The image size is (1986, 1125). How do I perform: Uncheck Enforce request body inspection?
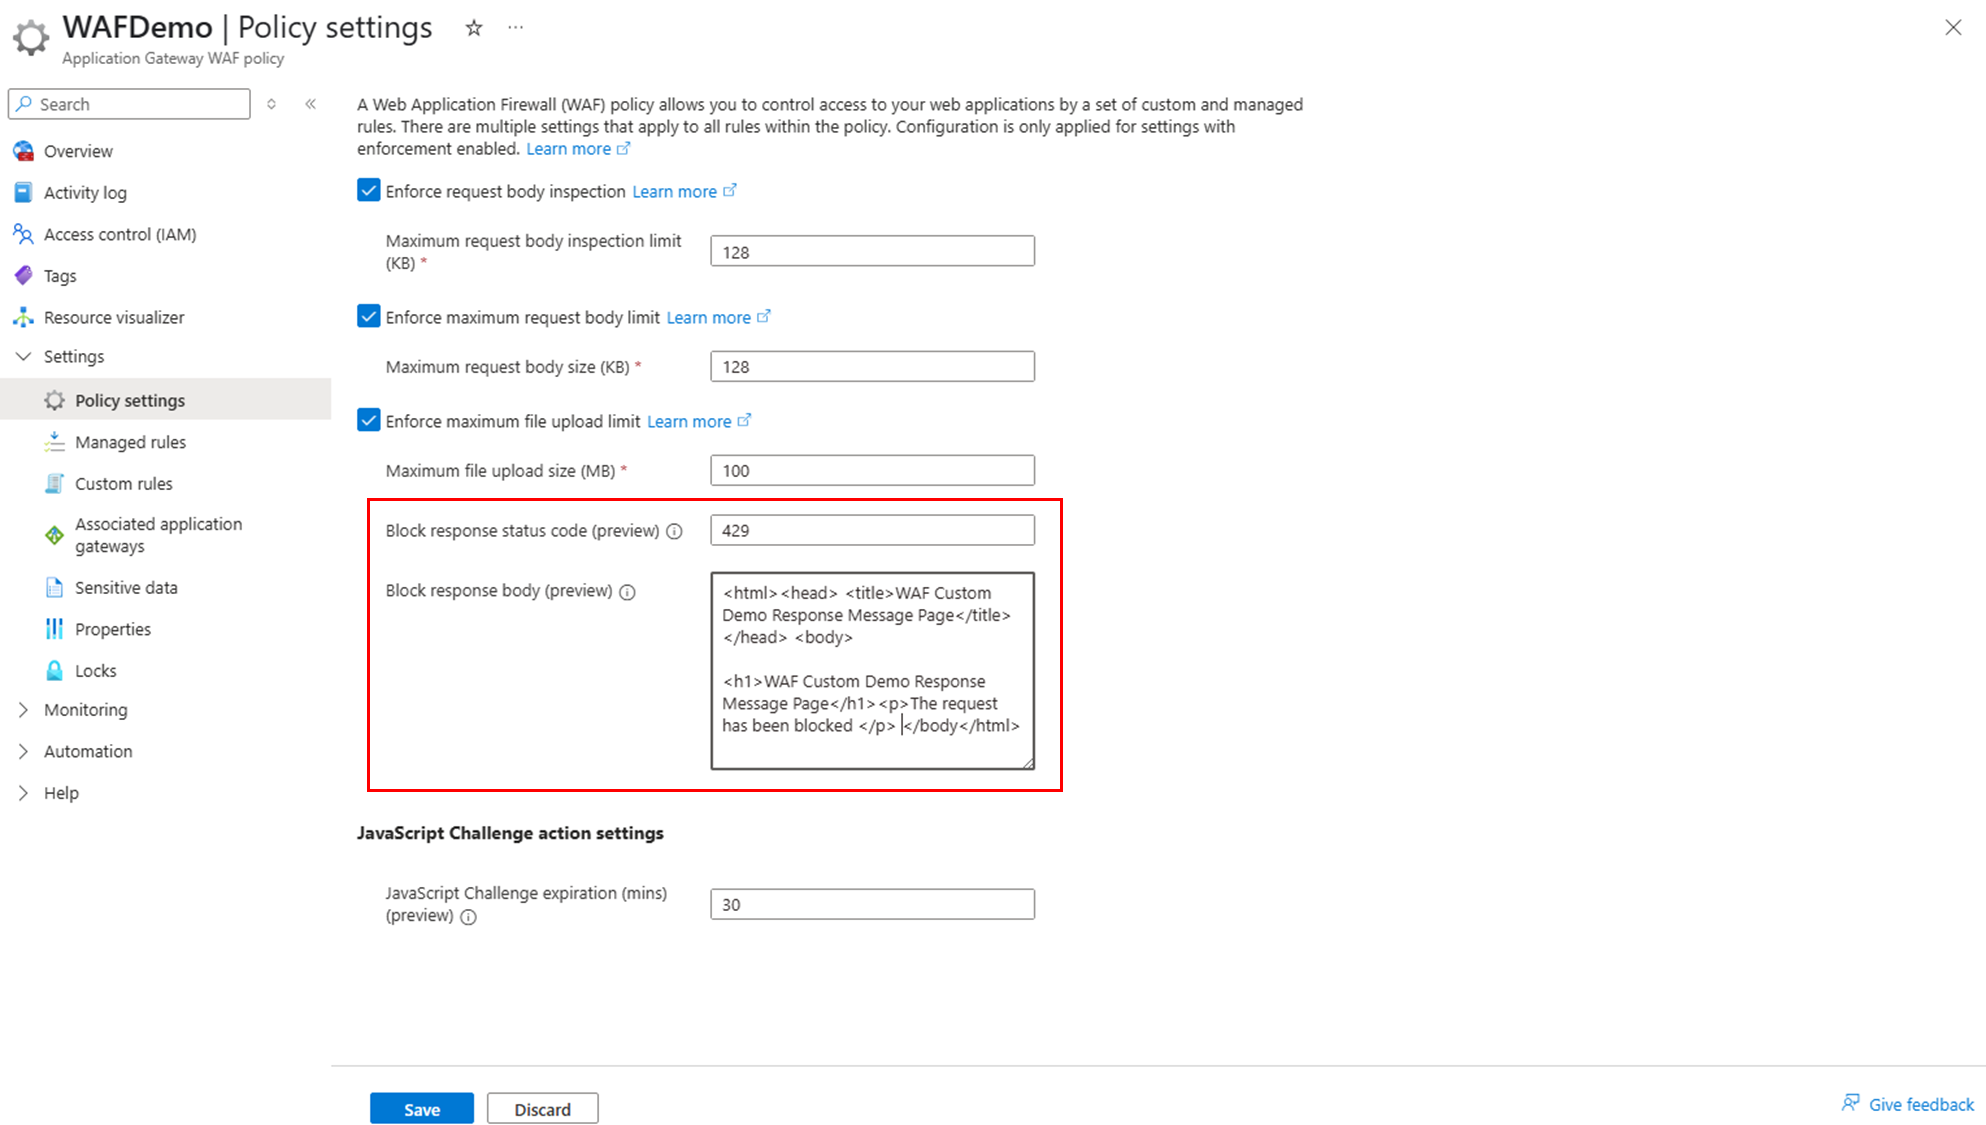[x=369, y=191]
